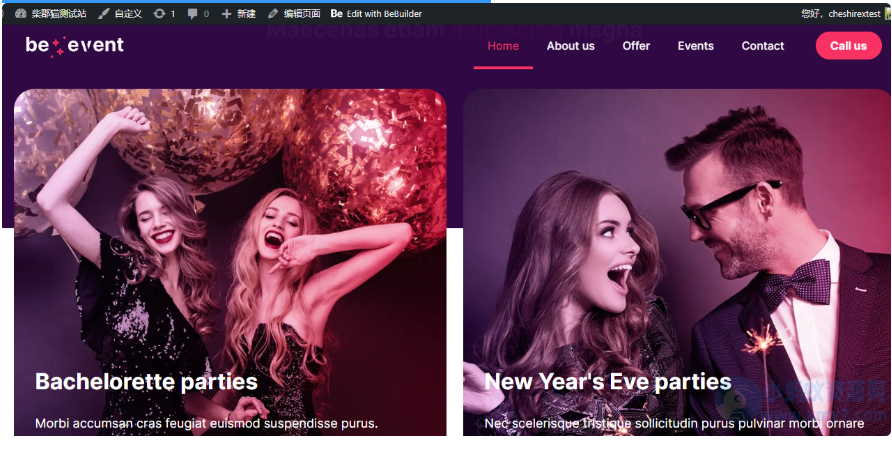Click the pencil Edit Page (编辑页面) icon
Viewport: 892px width, 453px height.
(273, 14)
